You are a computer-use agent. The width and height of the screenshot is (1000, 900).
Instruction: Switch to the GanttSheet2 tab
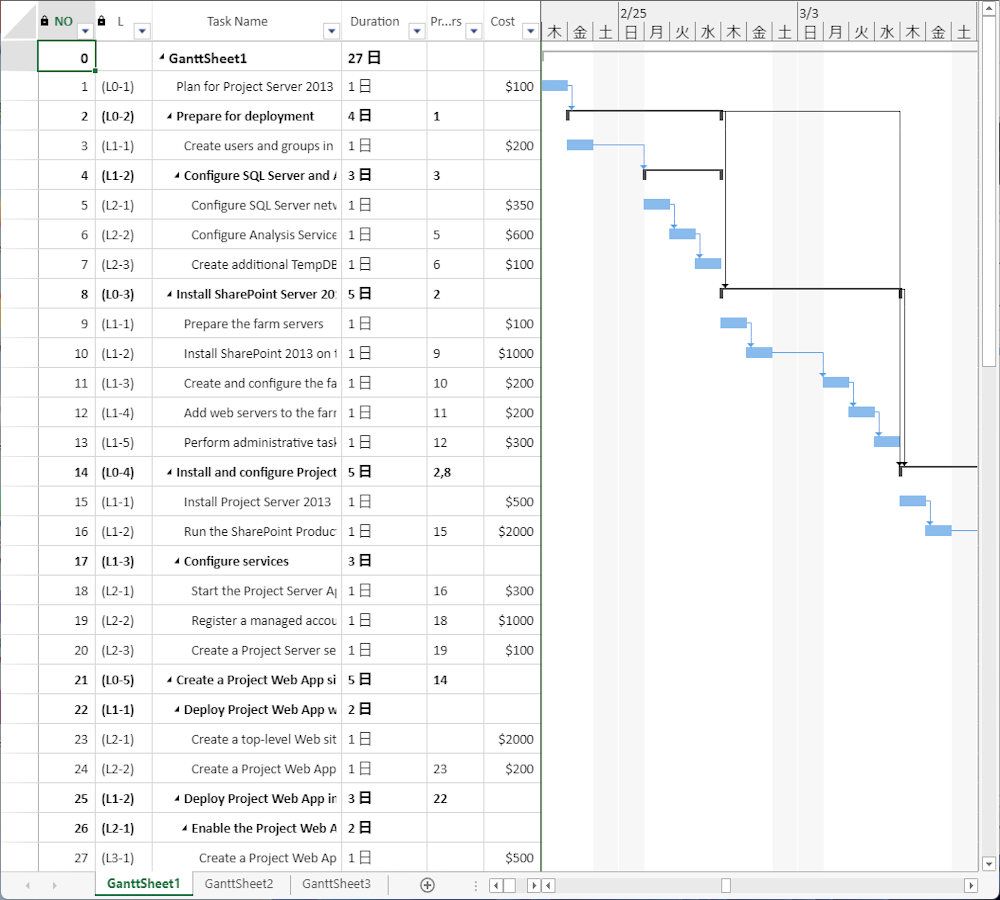[x=239, y=884]
